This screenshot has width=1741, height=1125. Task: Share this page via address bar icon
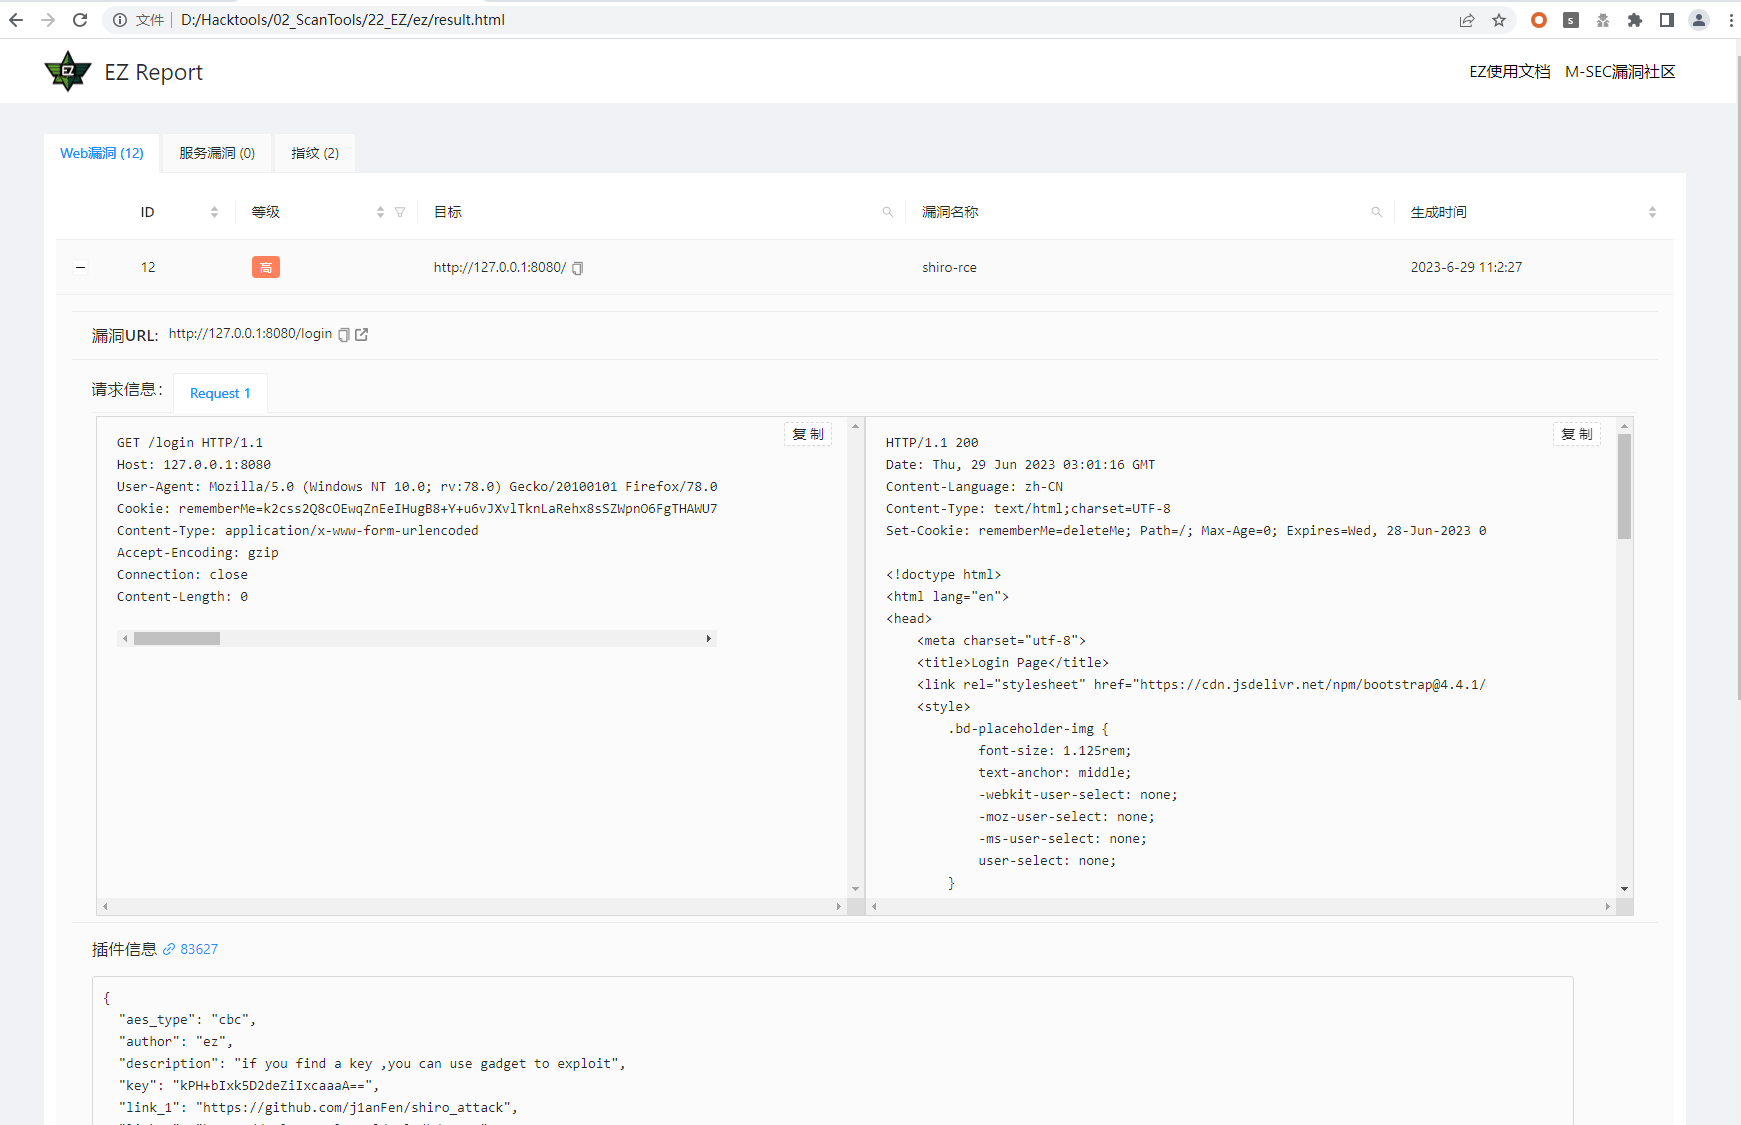pos(1467,20)
